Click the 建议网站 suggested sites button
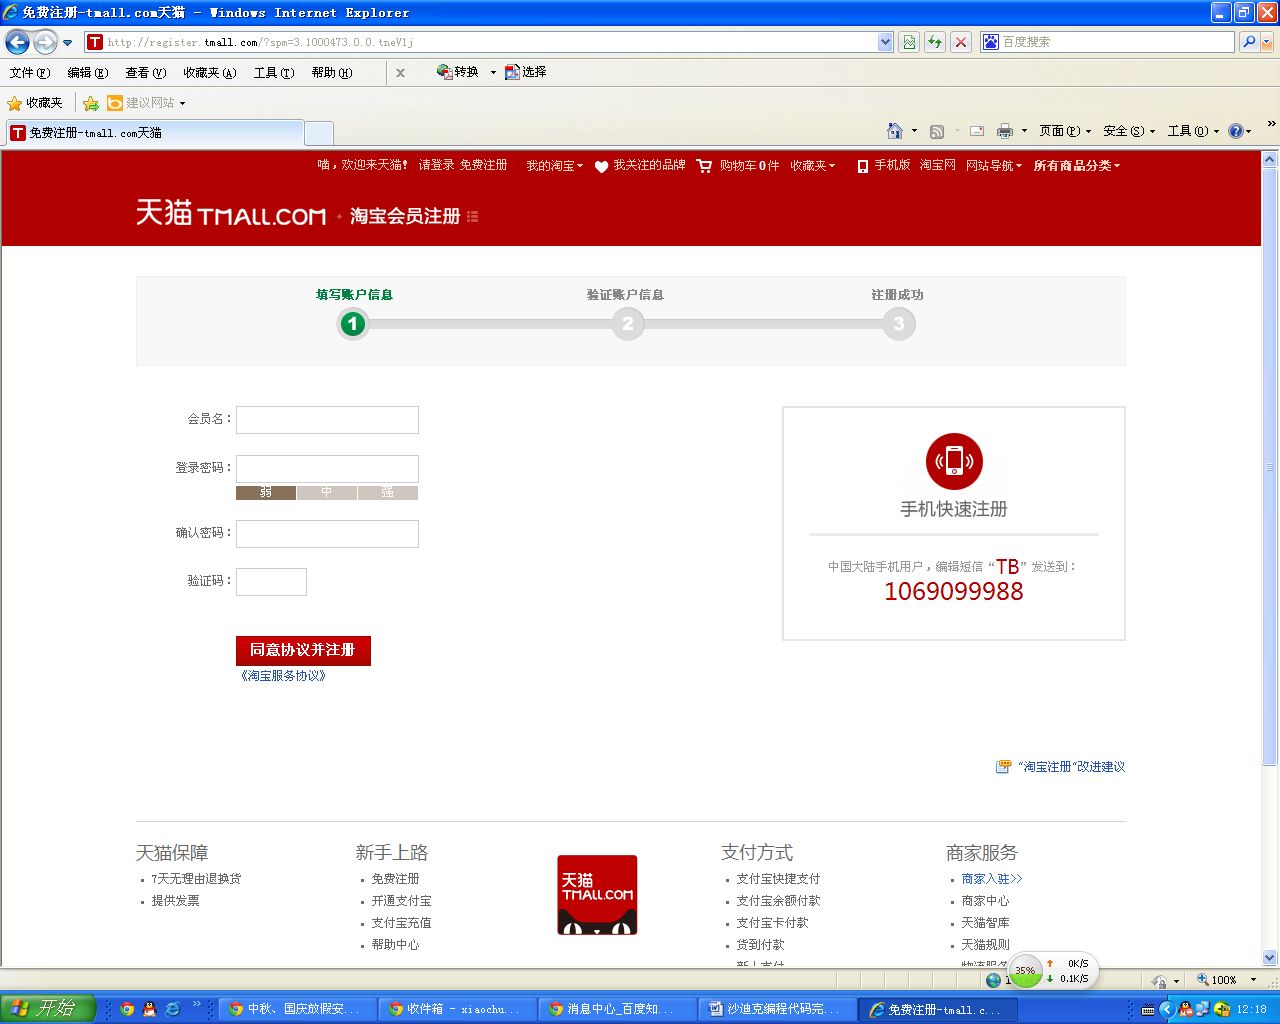Screen dimensions: 1280x1024 [x=146, y=103]
